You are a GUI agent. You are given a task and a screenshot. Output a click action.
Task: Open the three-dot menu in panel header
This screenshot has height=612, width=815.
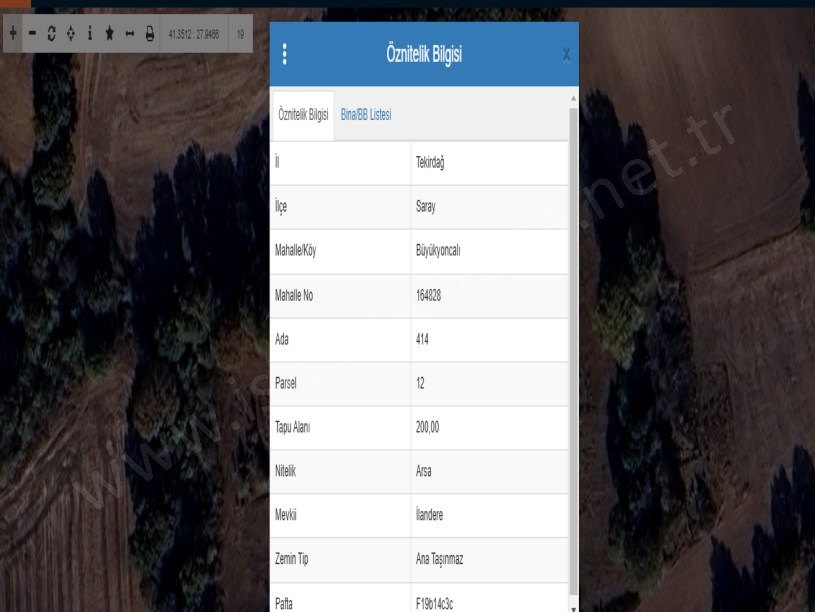[x=285, y=54]
